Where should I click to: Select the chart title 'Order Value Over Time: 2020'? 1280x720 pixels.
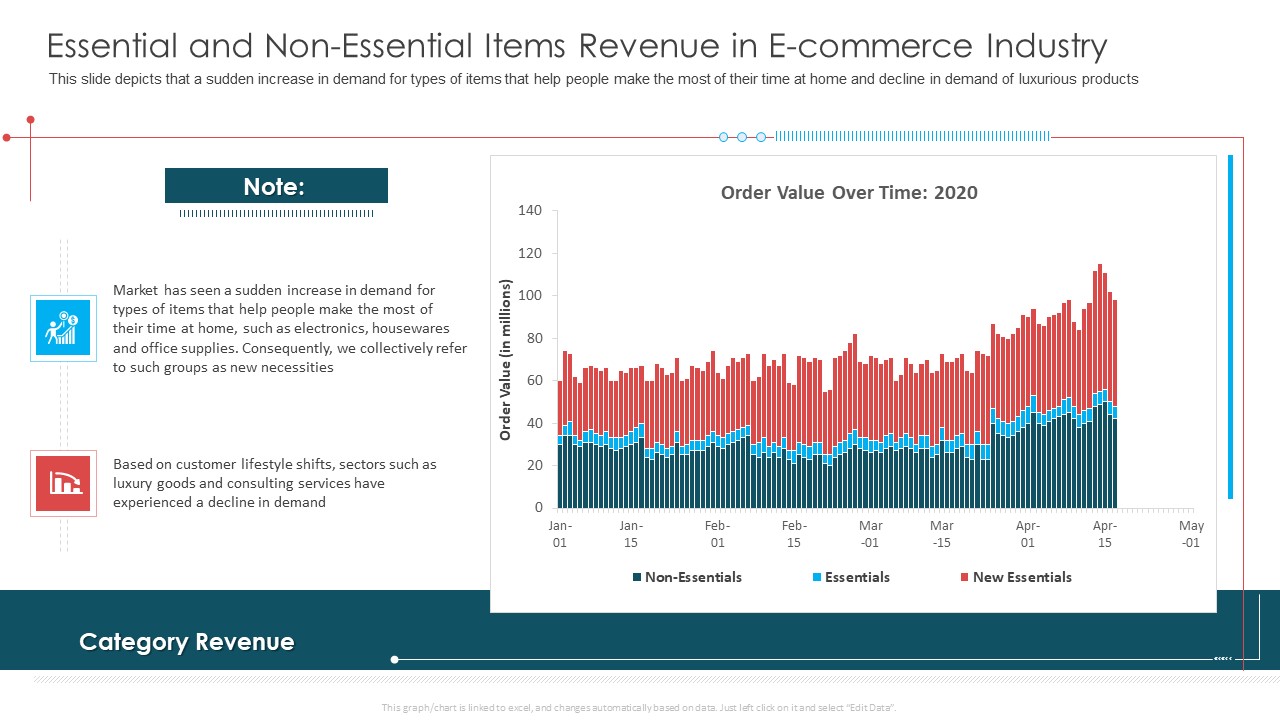pos(849,193)
